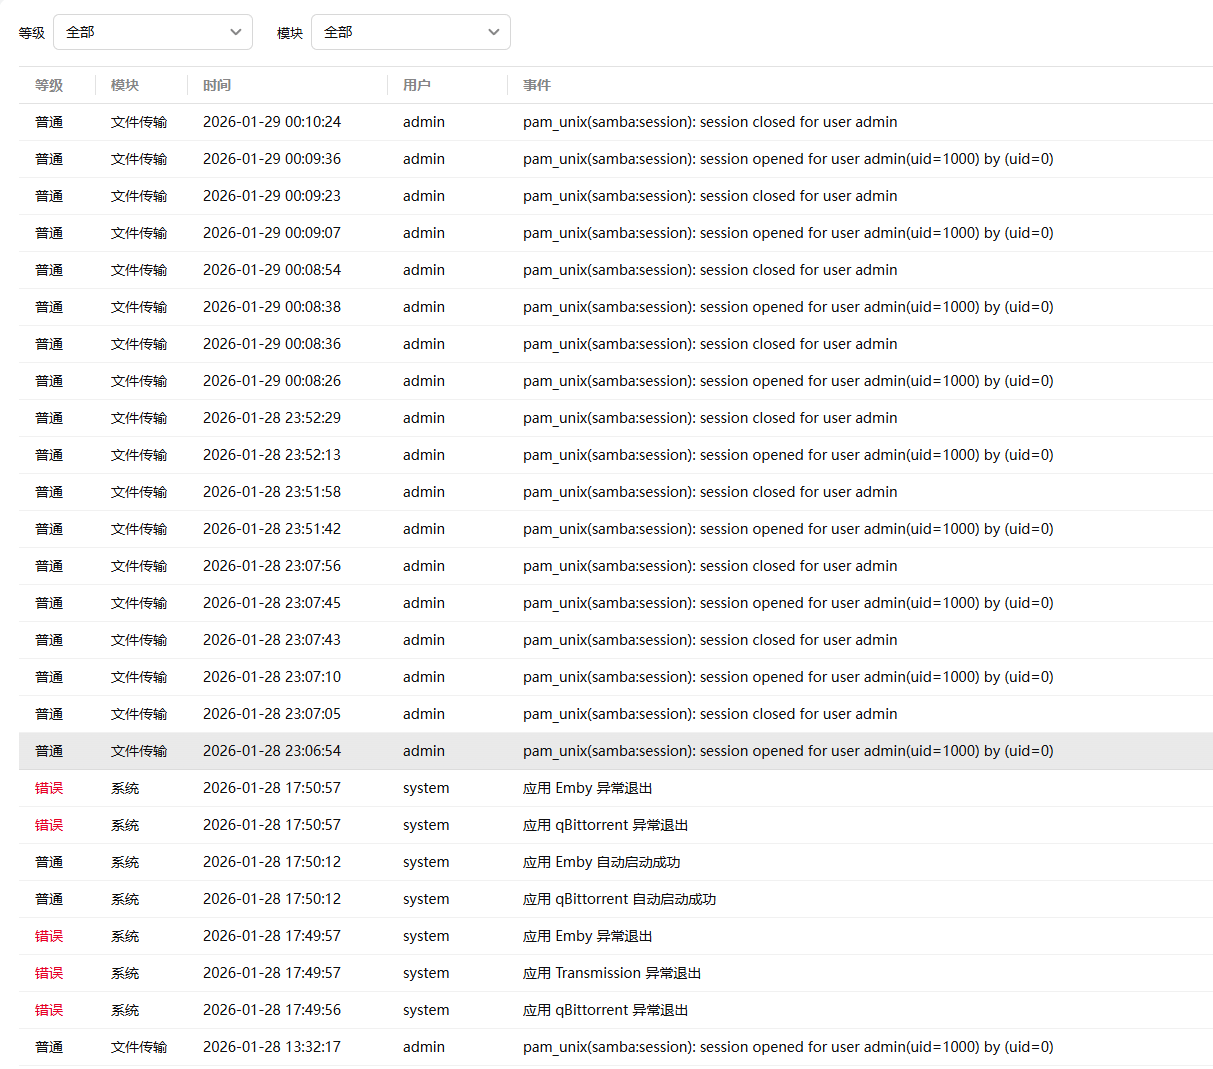Select timestamp 2026-01-28 23:07:43
The width and height of the screenshot is (1213, 1069).
[x=272, y=640]
